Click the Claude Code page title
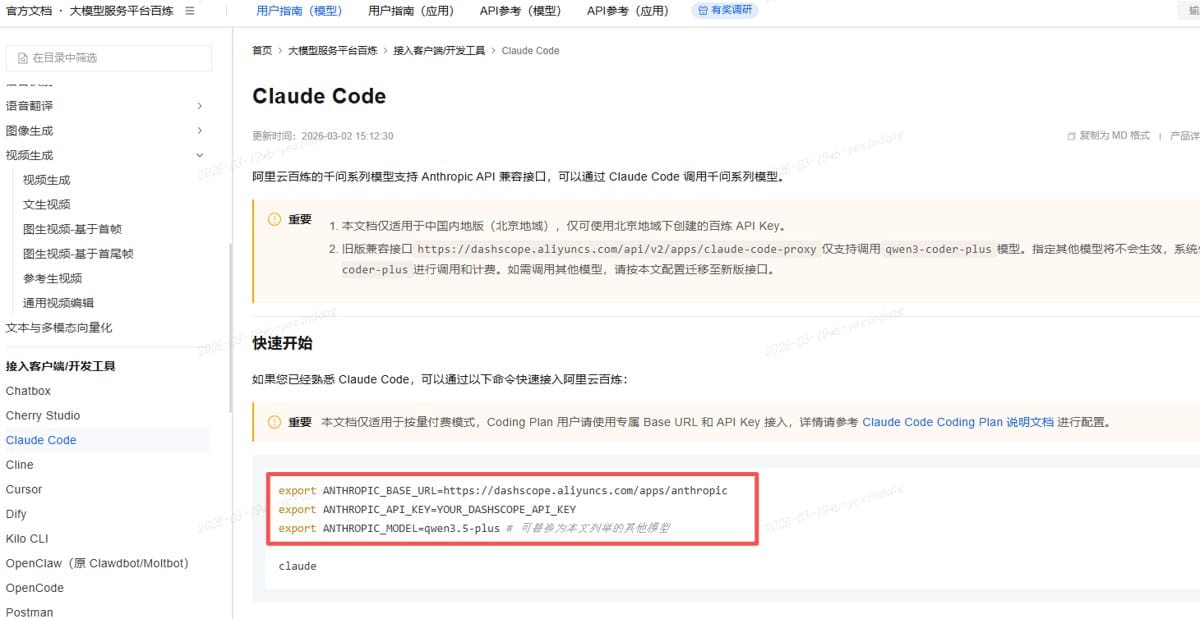The height and width of the screenshot is (619, 1200). (x=319, y=96)
